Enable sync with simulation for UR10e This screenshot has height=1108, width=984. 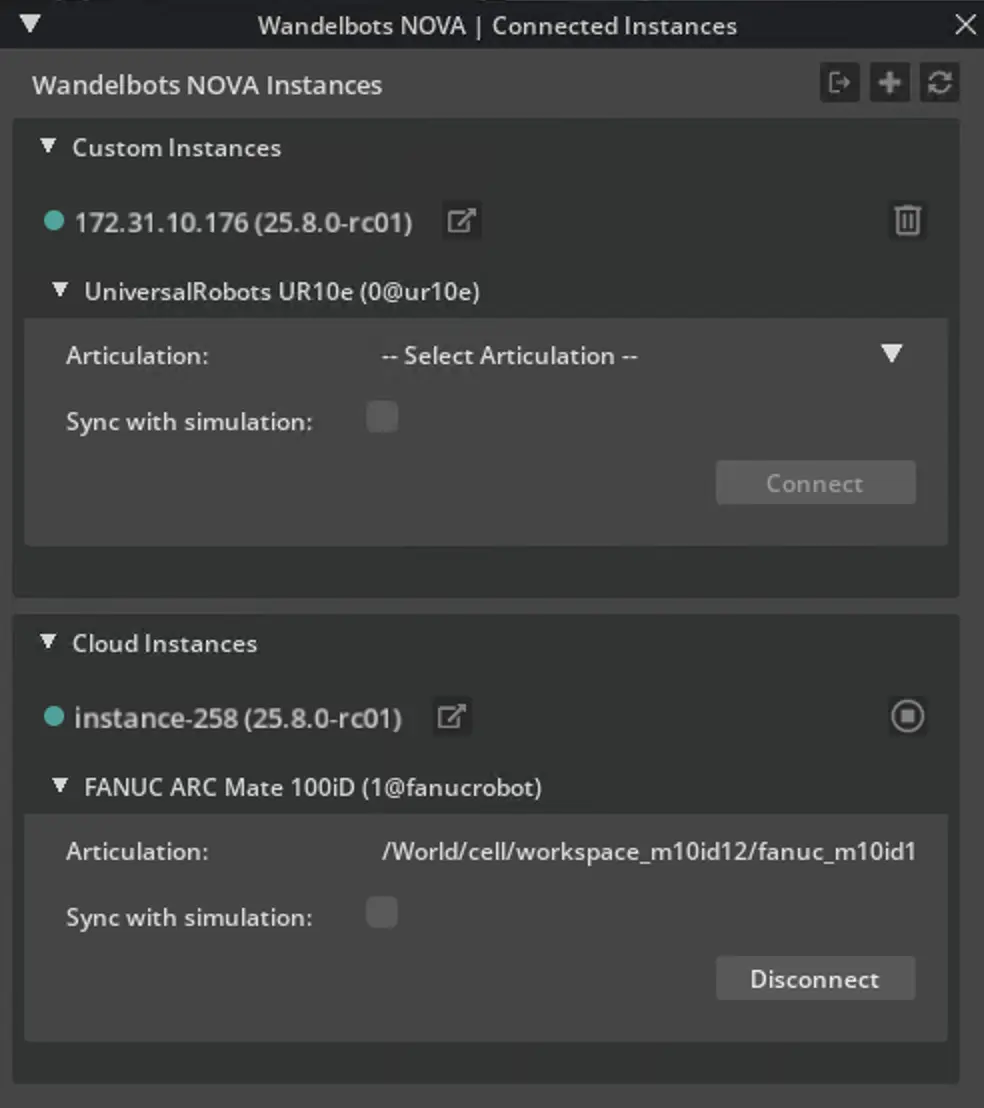(x=382, y=417)
